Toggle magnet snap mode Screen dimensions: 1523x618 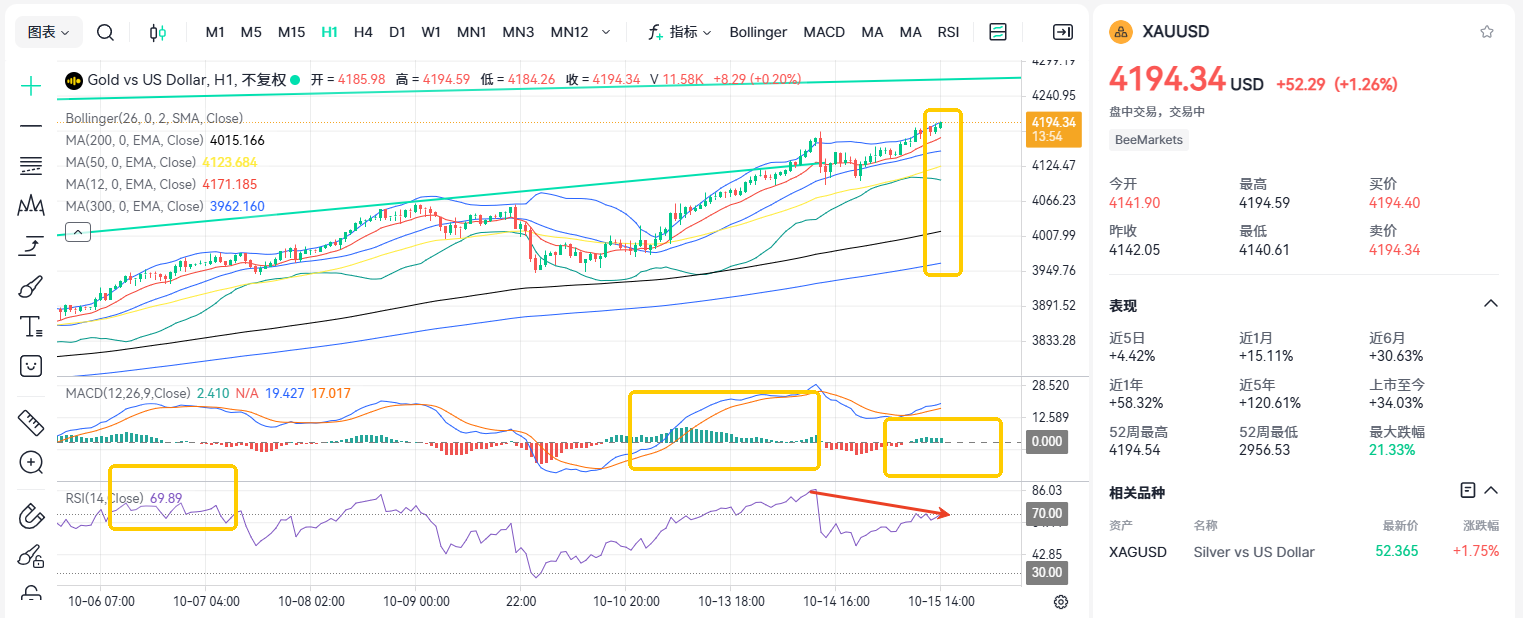31,517
